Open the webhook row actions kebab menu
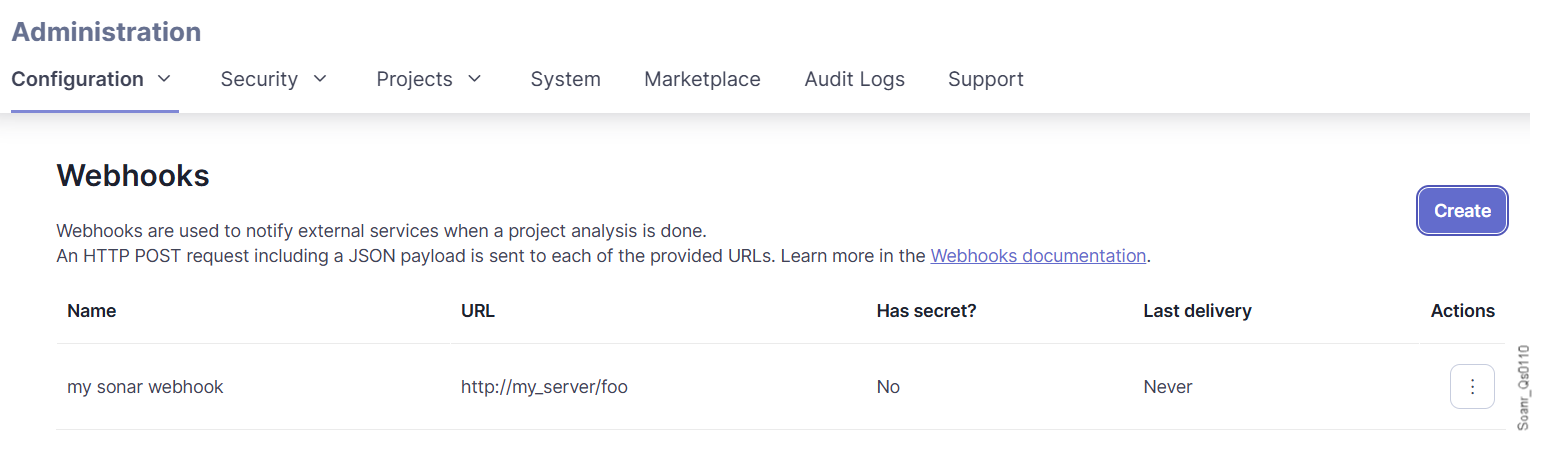The image size is (1563, 458). (1471, 387)
